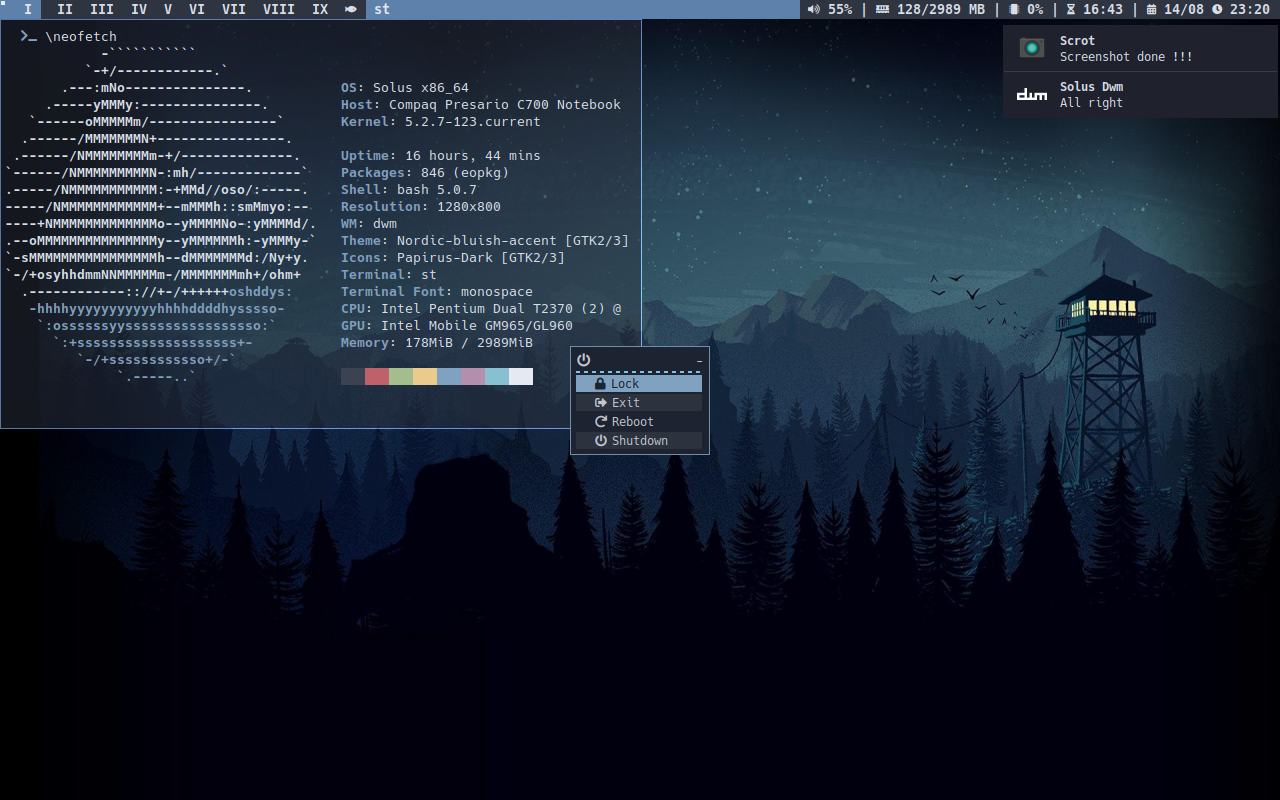Switch to workspace tag IV
The image size is (1280, 800).
[x=139, y=10]
